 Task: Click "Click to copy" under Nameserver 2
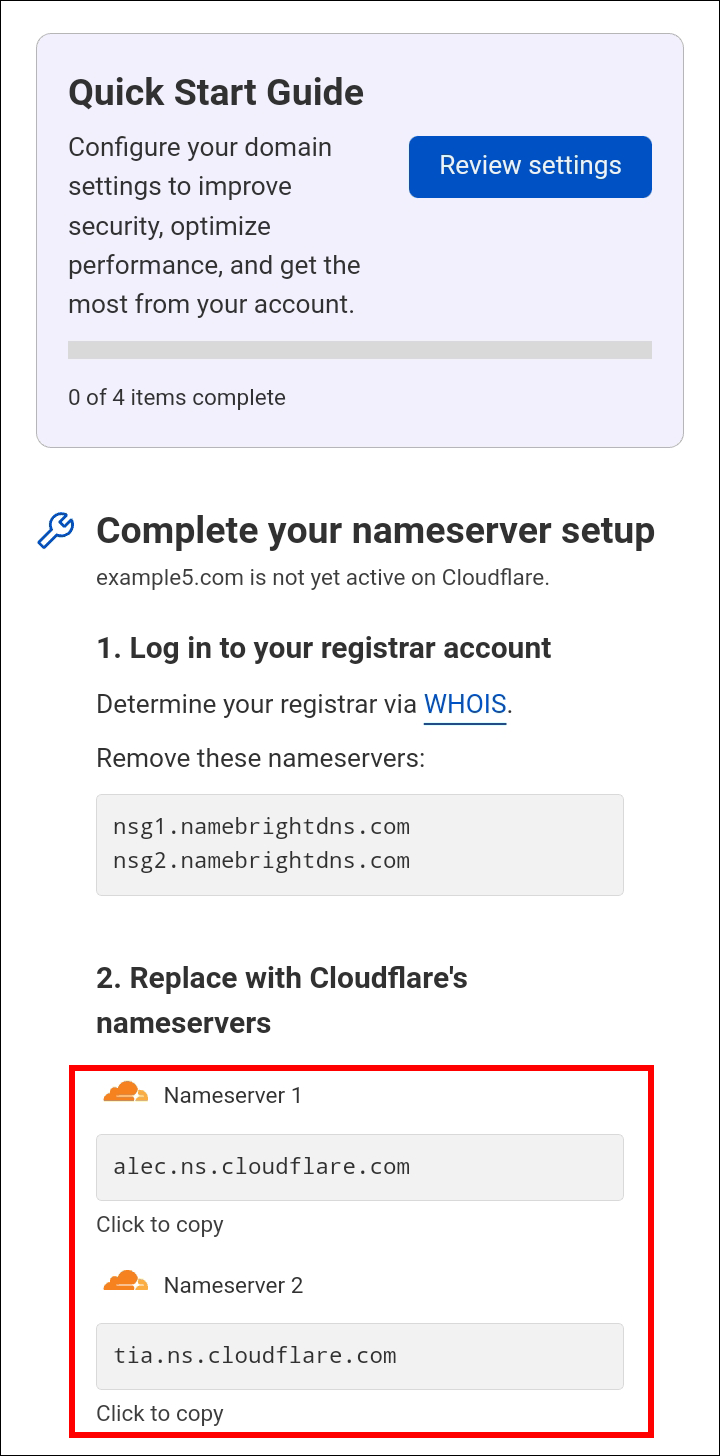(x=160, y=1414)
